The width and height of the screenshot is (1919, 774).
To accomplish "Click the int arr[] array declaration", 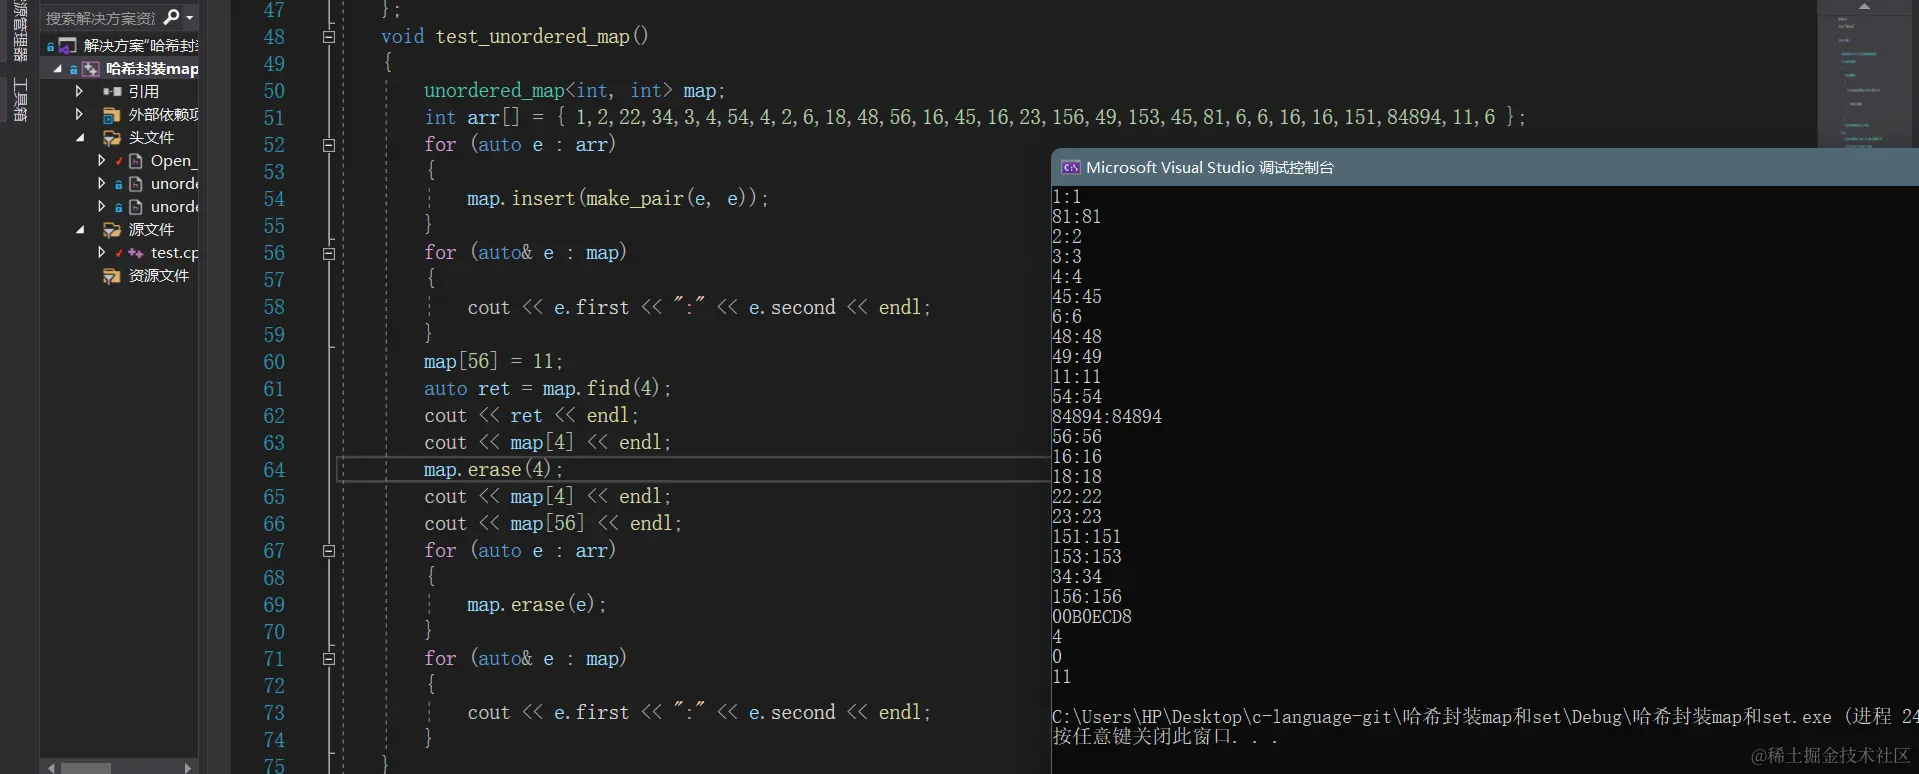I will click(975, 118).
